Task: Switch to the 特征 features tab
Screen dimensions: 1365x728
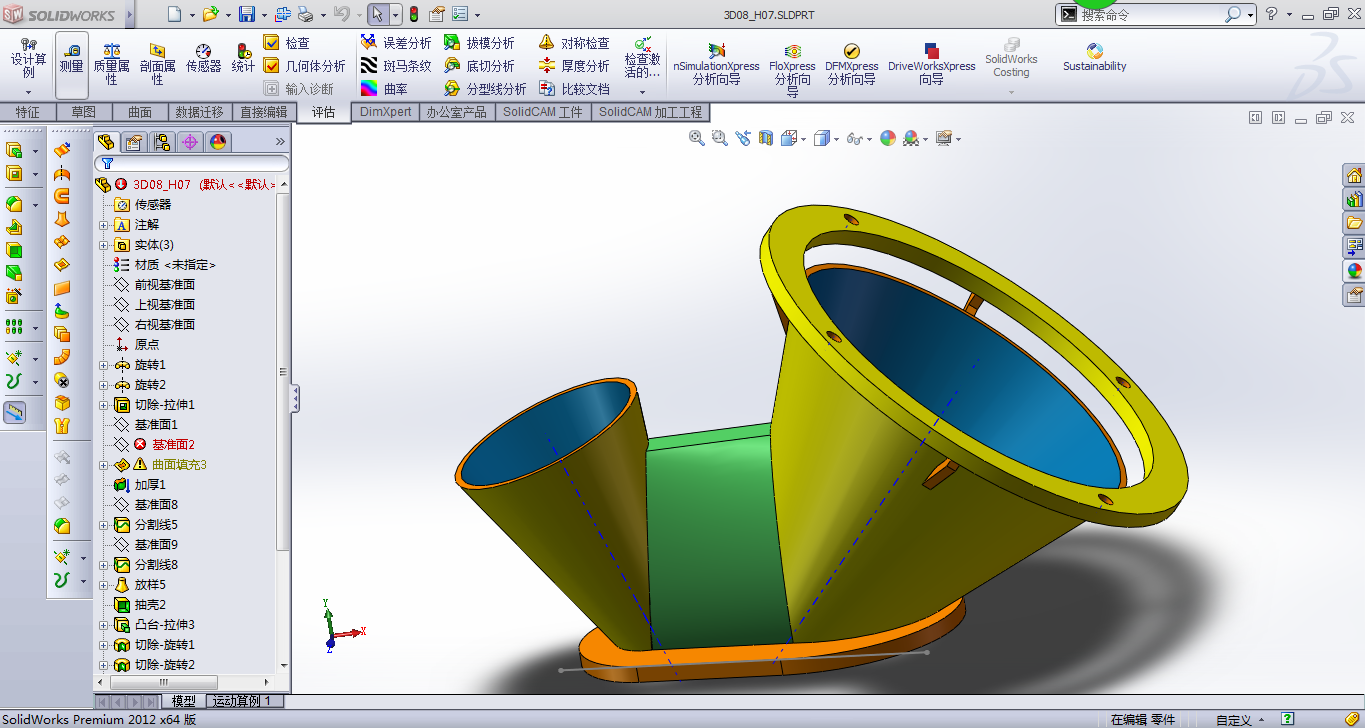Action: [27, 112]
